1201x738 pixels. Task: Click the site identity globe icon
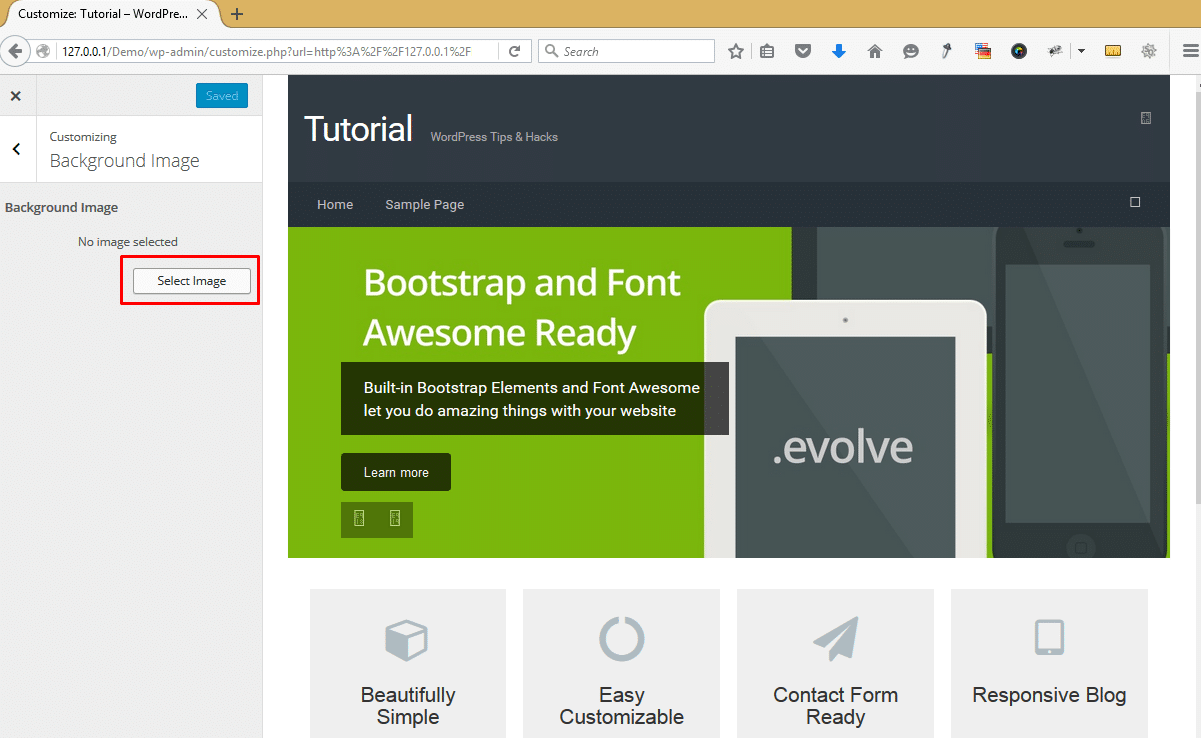click(44, 51)
